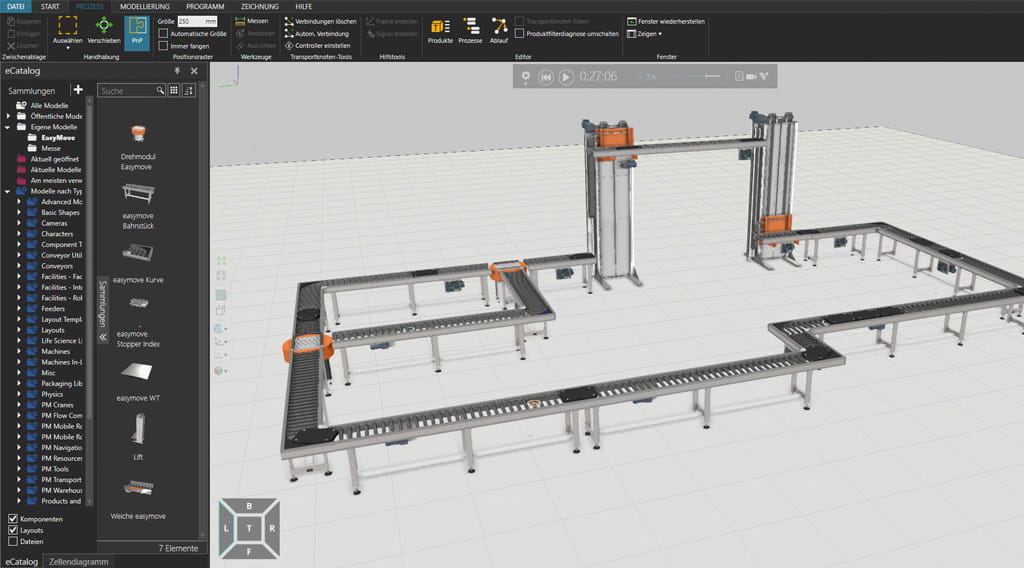Image resolution: width=1024 pixels, height=568 pixels.
Task: Open the Prozesse editor
Action: tap(470, 31)
